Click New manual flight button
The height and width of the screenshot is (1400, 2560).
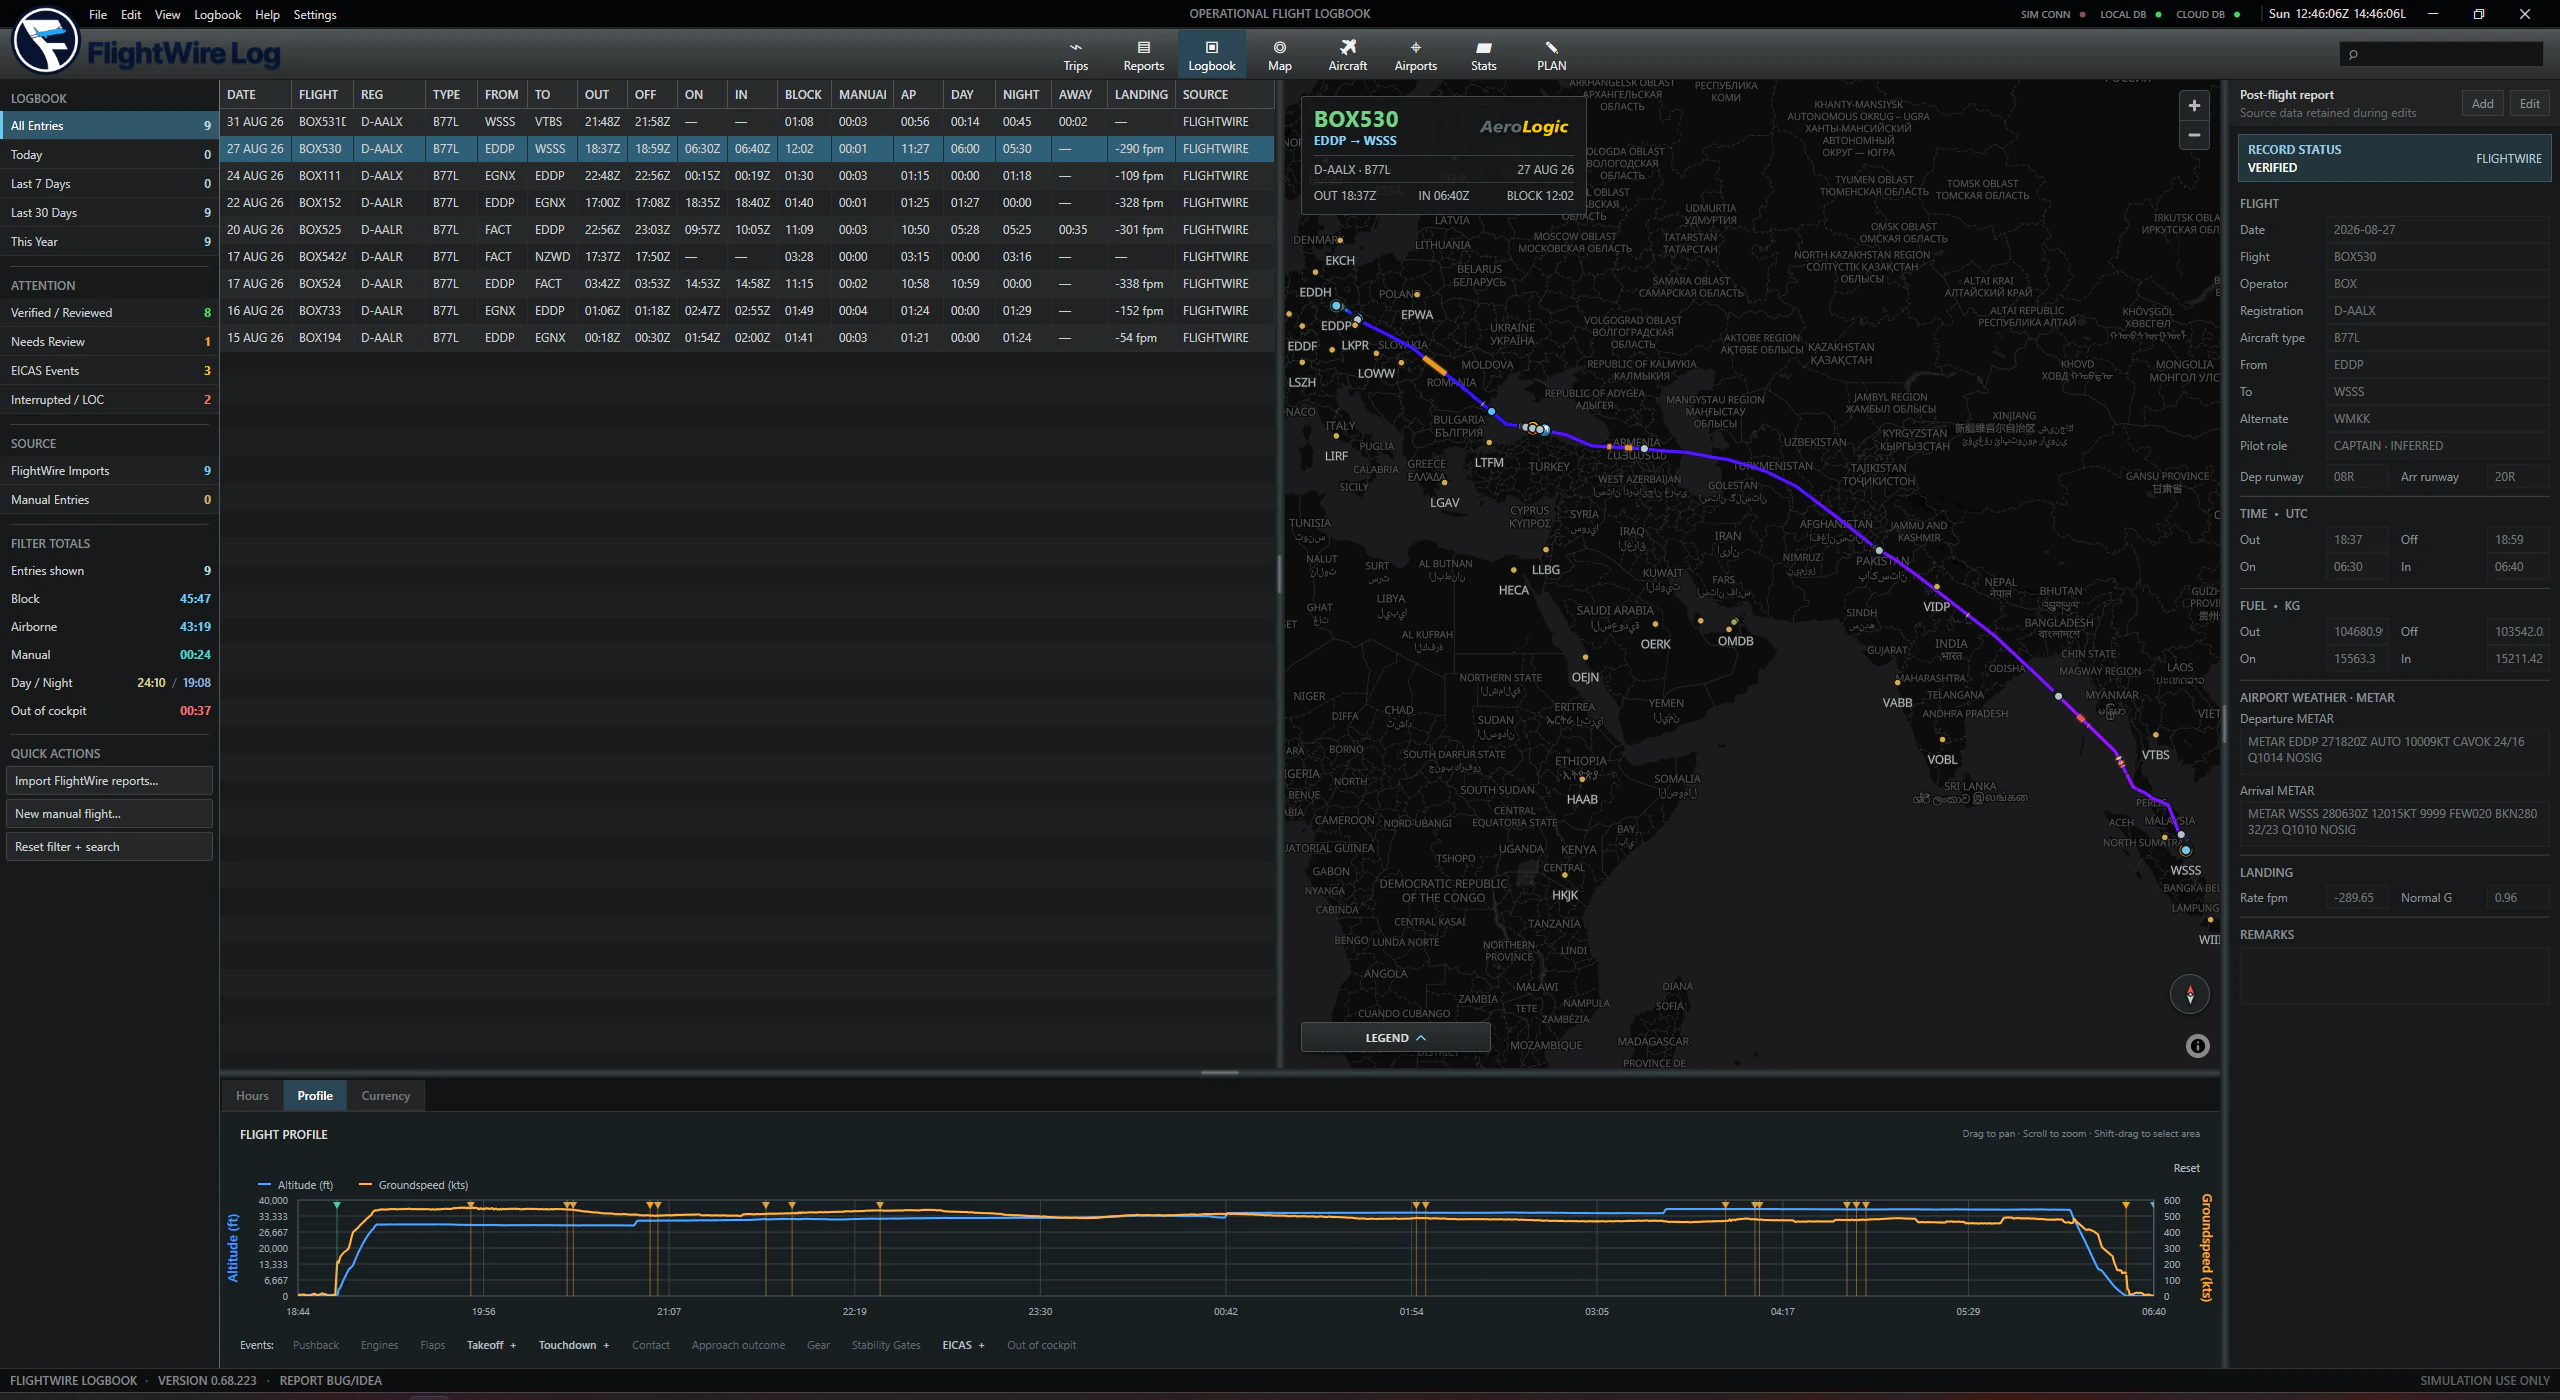109,814
